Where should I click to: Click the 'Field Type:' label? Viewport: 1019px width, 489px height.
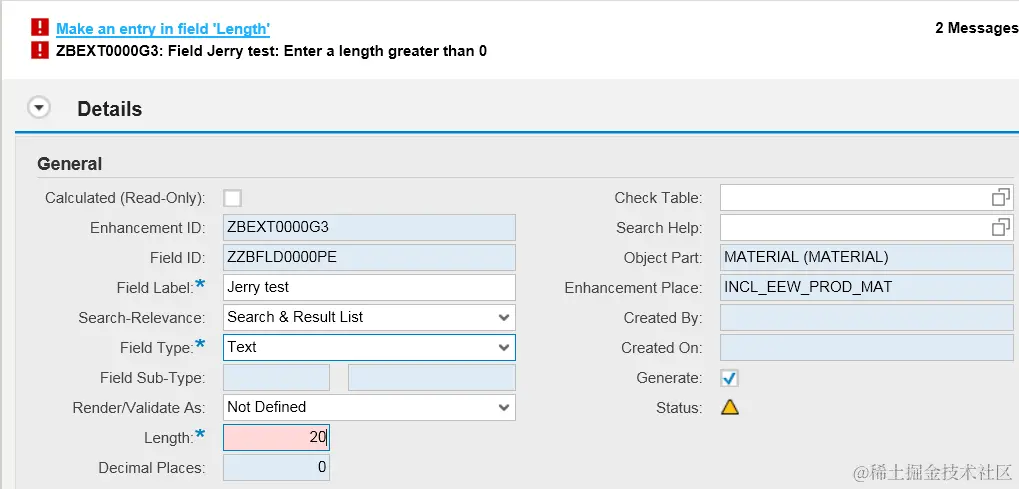coord(156,348)
